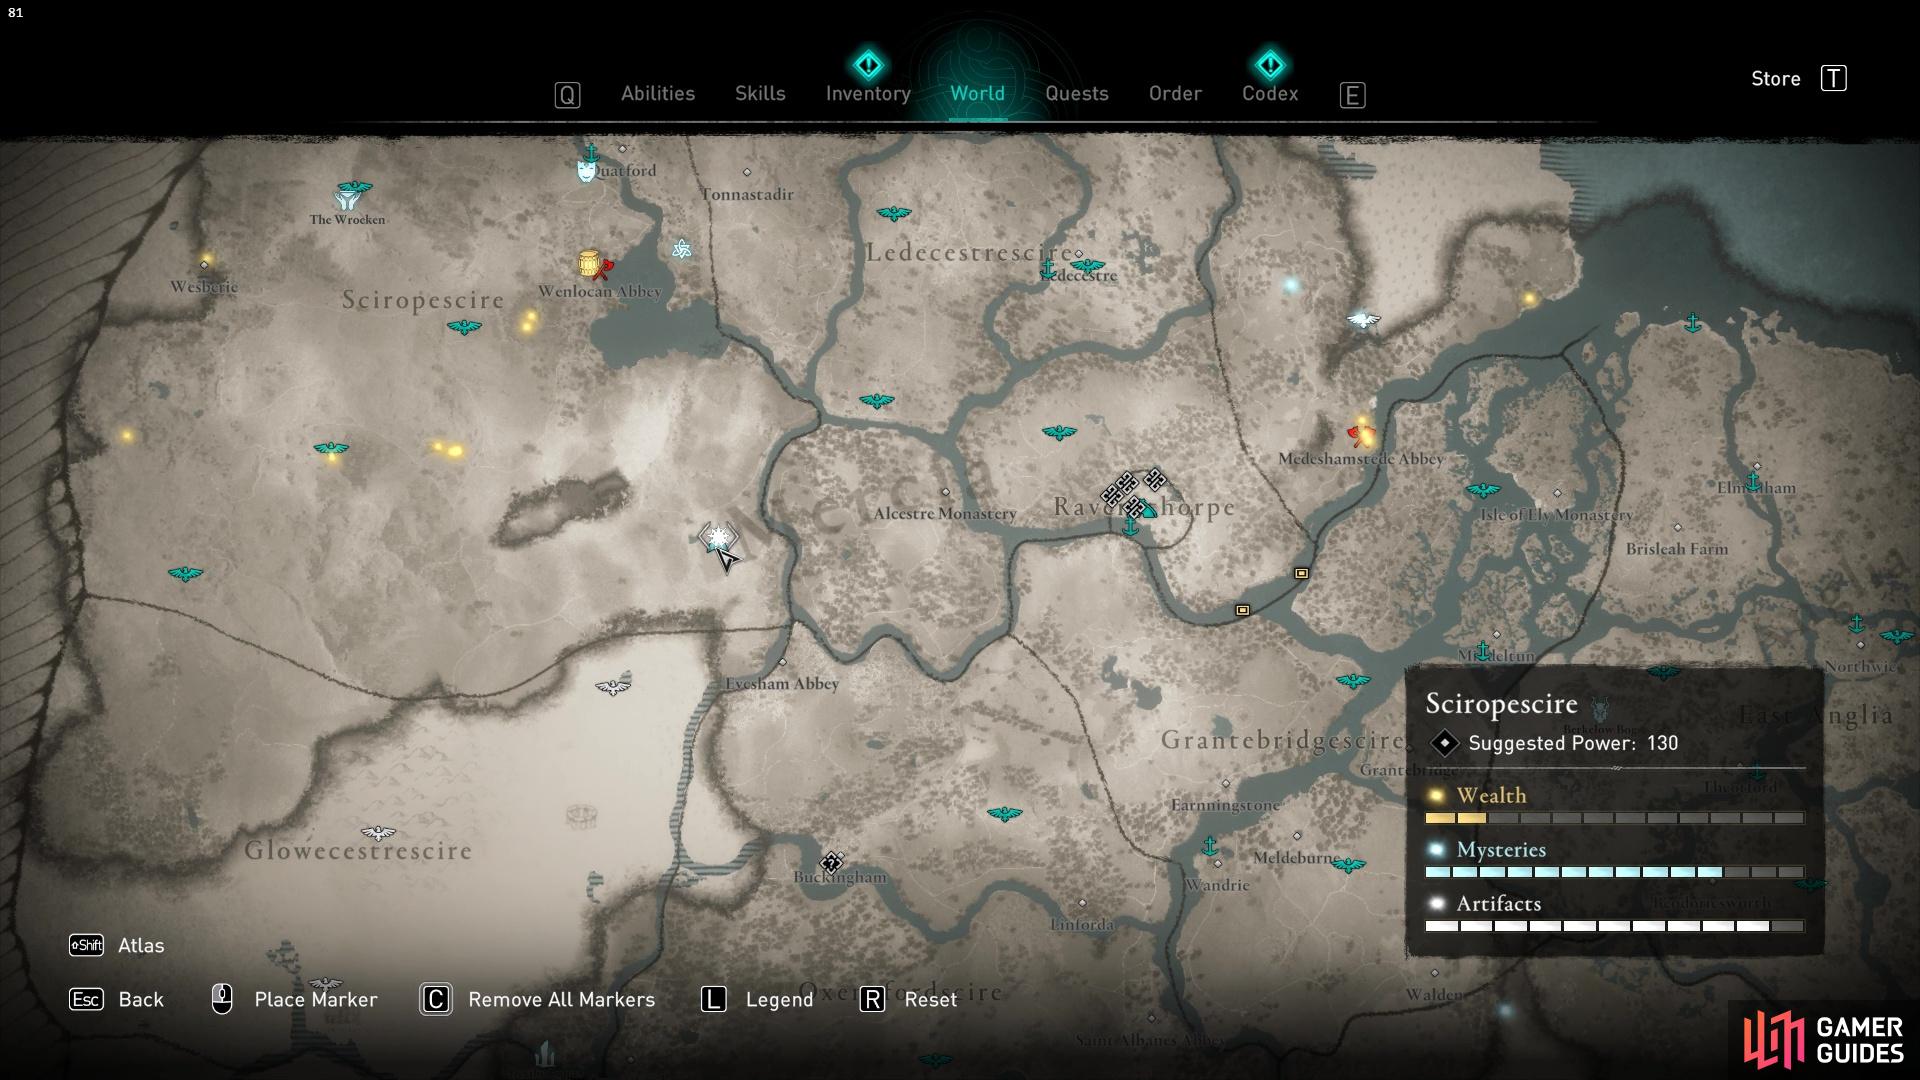Screen dimensions: 1920x1080
Task: Click the Esc key icon
Action: [x=86, y=999]
